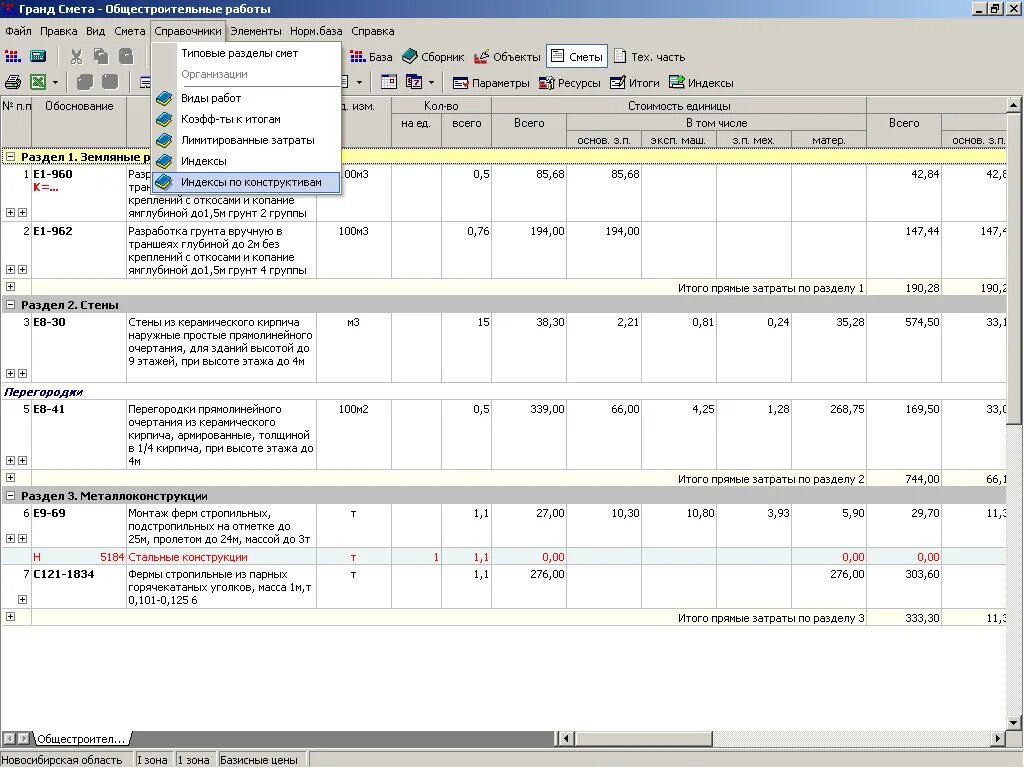Click vertical scrollbar down arrow

1013,722
